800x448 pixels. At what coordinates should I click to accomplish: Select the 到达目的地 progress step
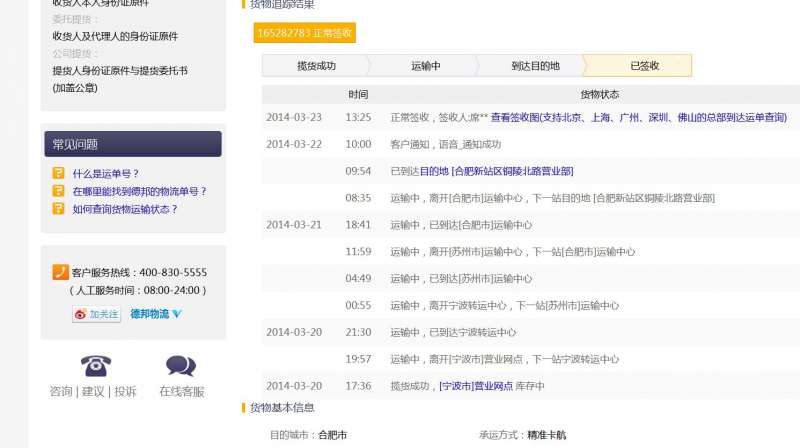coord(535,66)
